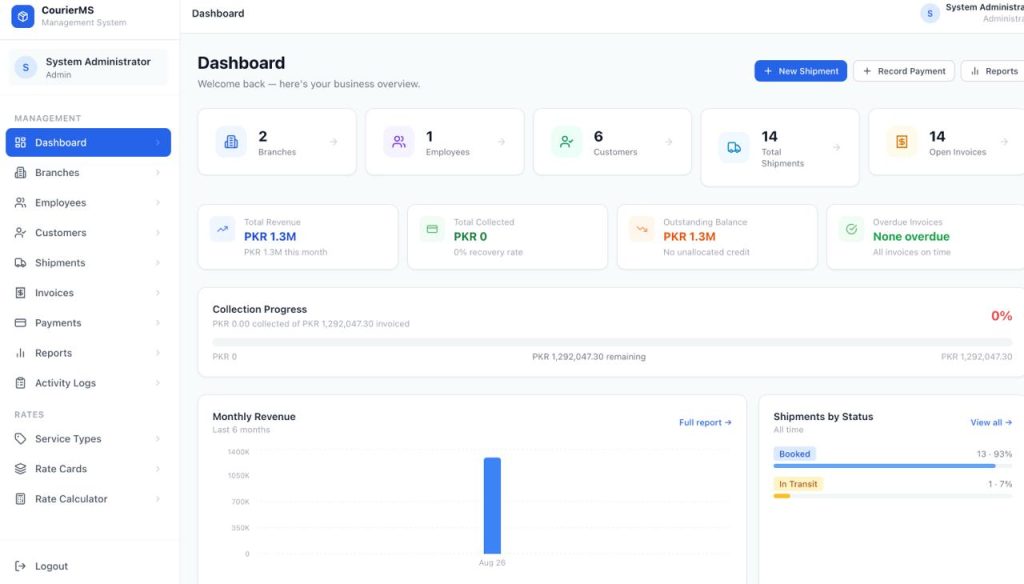Screen dimensions: 1024x584
Task: Open the Full report link
Action: tap(705, 423)
